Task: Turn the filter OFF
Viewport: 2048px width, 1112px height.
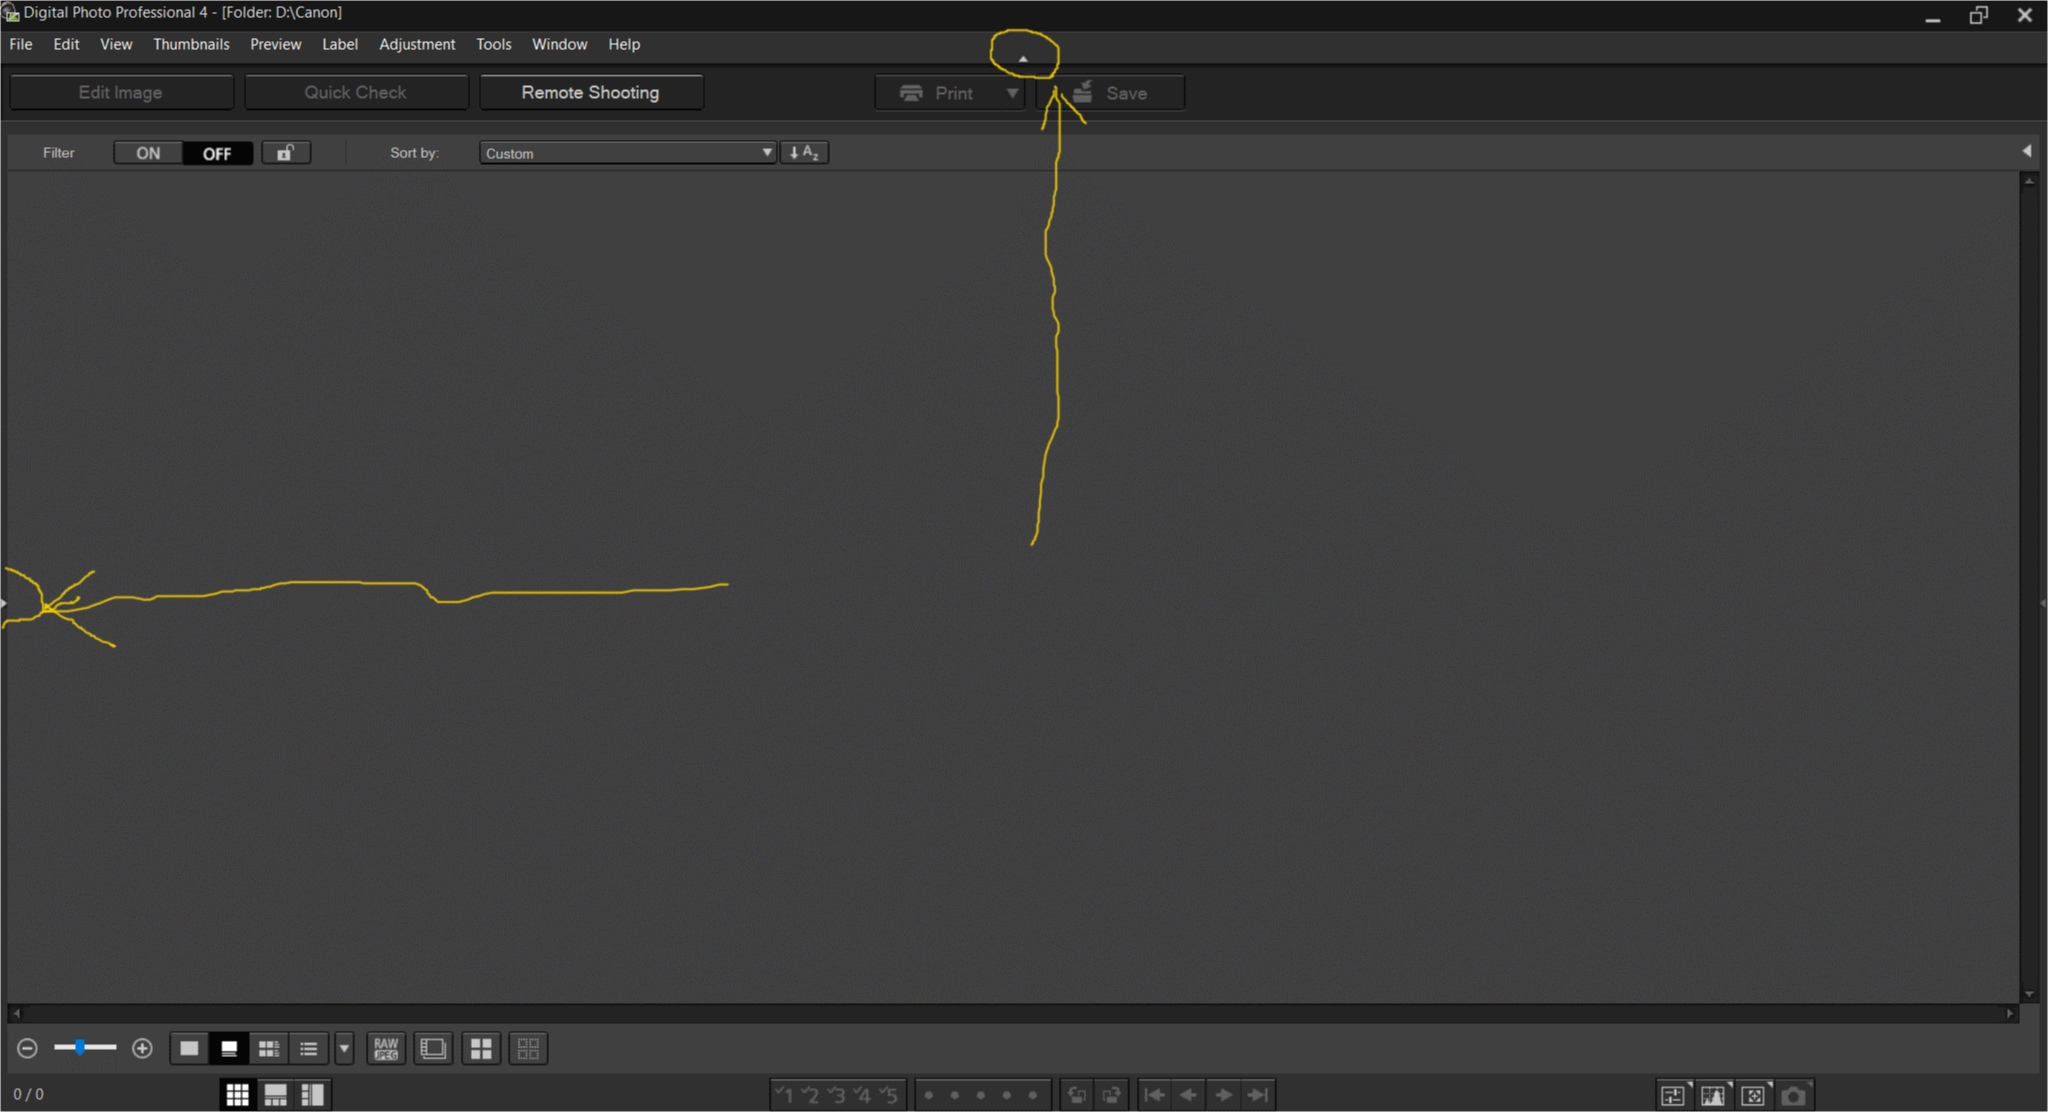Action: (x=217, y=153)
